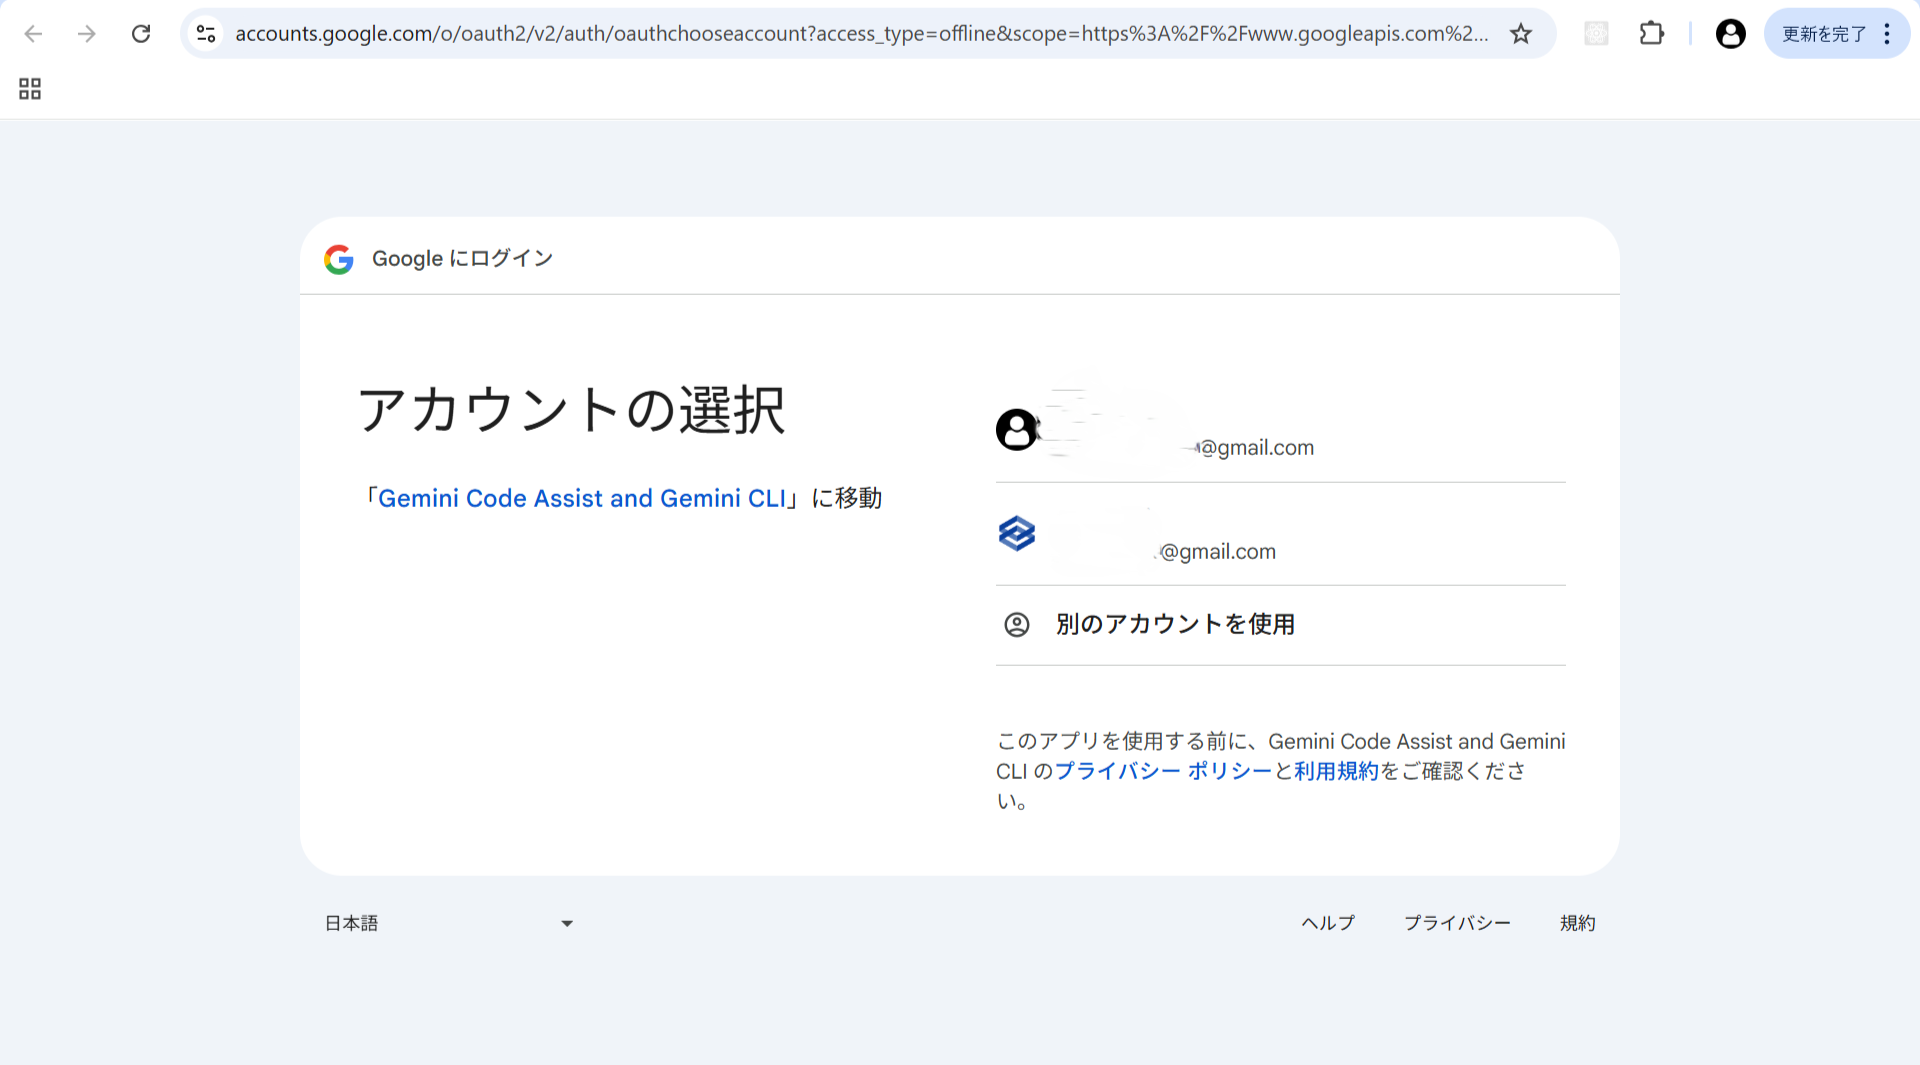Click the ヘルプ footer link
The image size is (1920, 1065).
1328,923
